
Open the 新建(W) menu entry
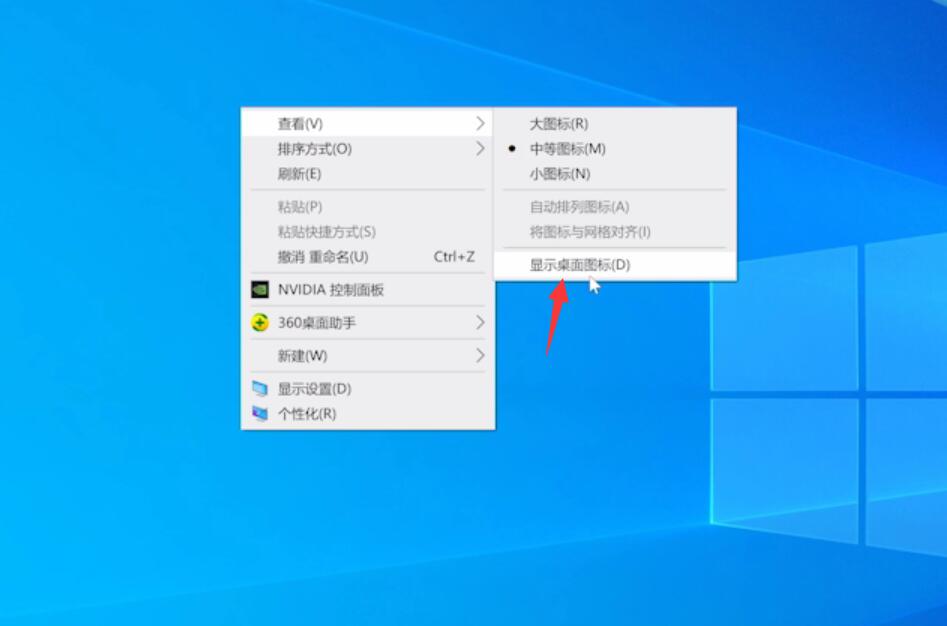click(368, 356)
